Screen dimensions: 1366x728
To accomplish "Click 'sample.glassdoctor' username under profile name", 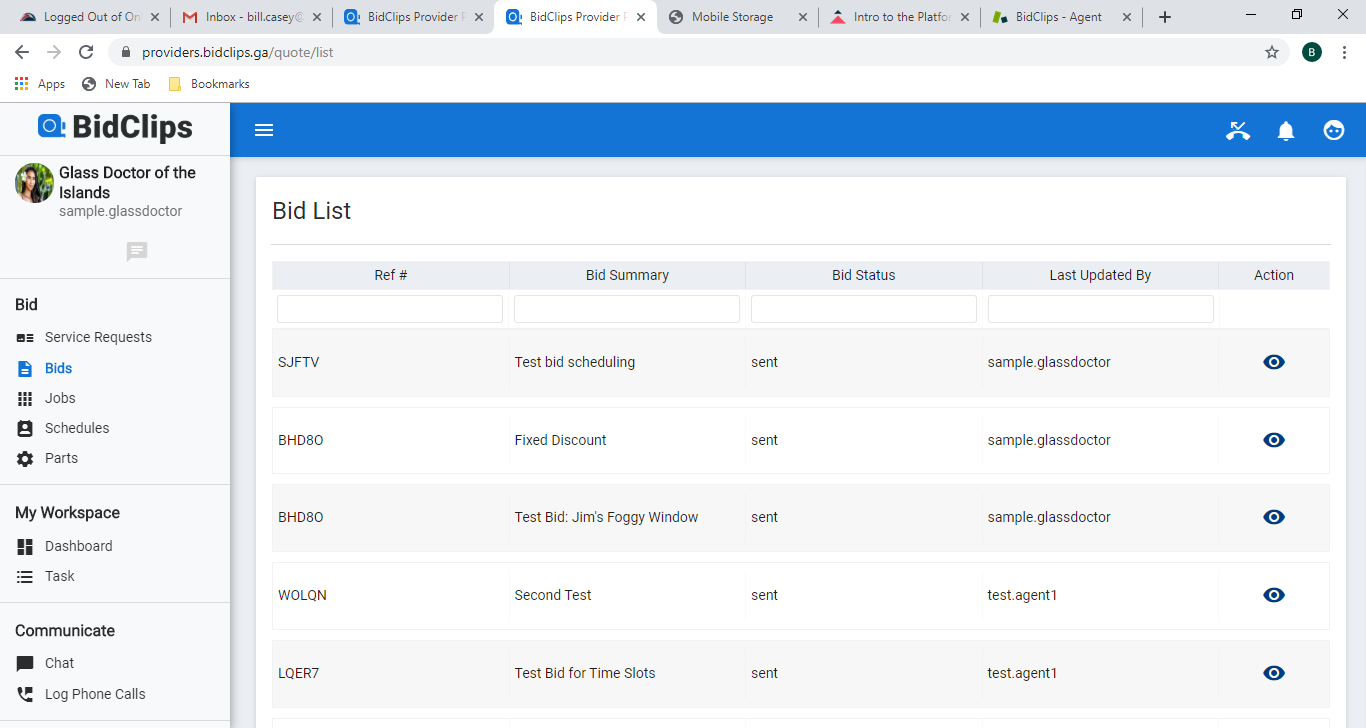I will click(120, 211).
